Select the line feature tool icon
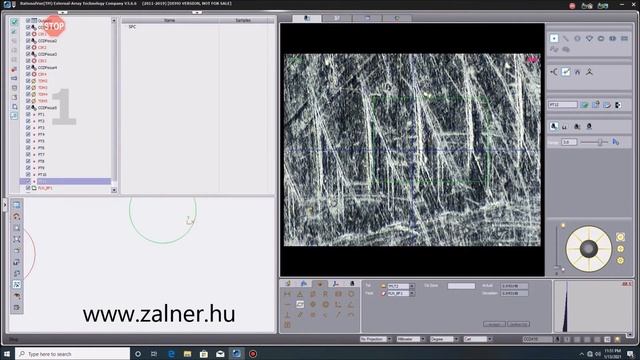This screenshot has width=640, height=360. coord(566,38)
